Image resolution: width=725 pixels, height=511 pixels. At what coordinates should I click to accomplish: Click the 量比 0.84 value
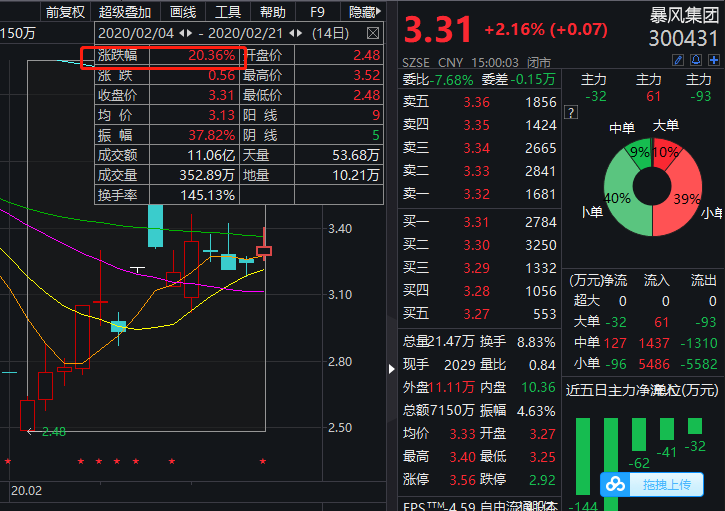542,365
